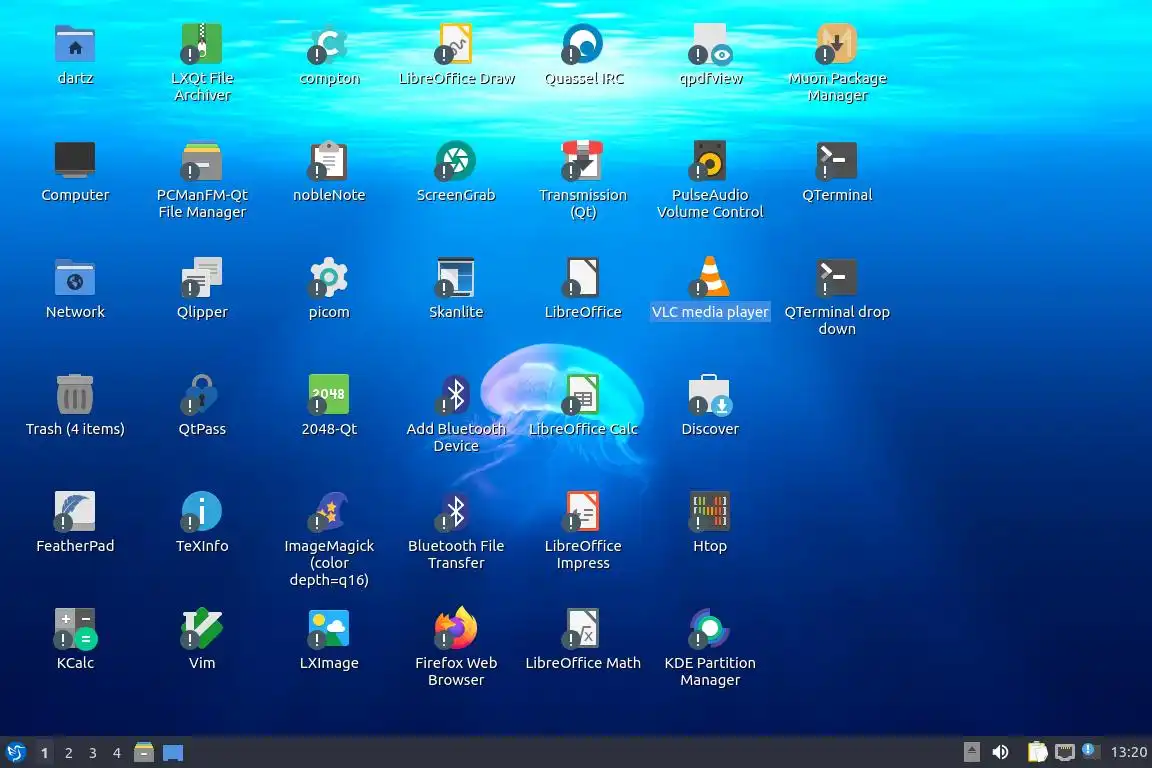The height and width of the screenshot is (768, 1152).
Task: Open the Trash (4 items) icon
Action: 75,395
